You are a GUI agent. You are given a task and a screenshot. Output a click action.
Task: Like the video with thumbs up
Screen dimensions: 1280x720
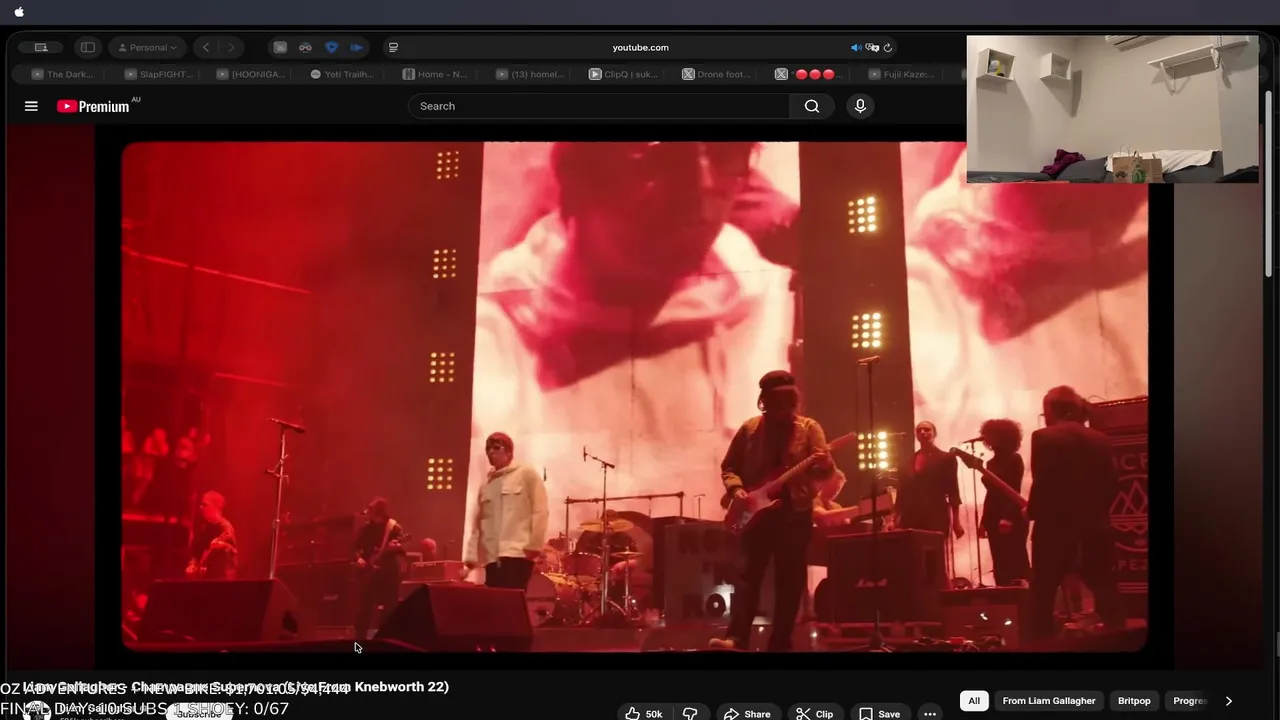click(643, 714)
